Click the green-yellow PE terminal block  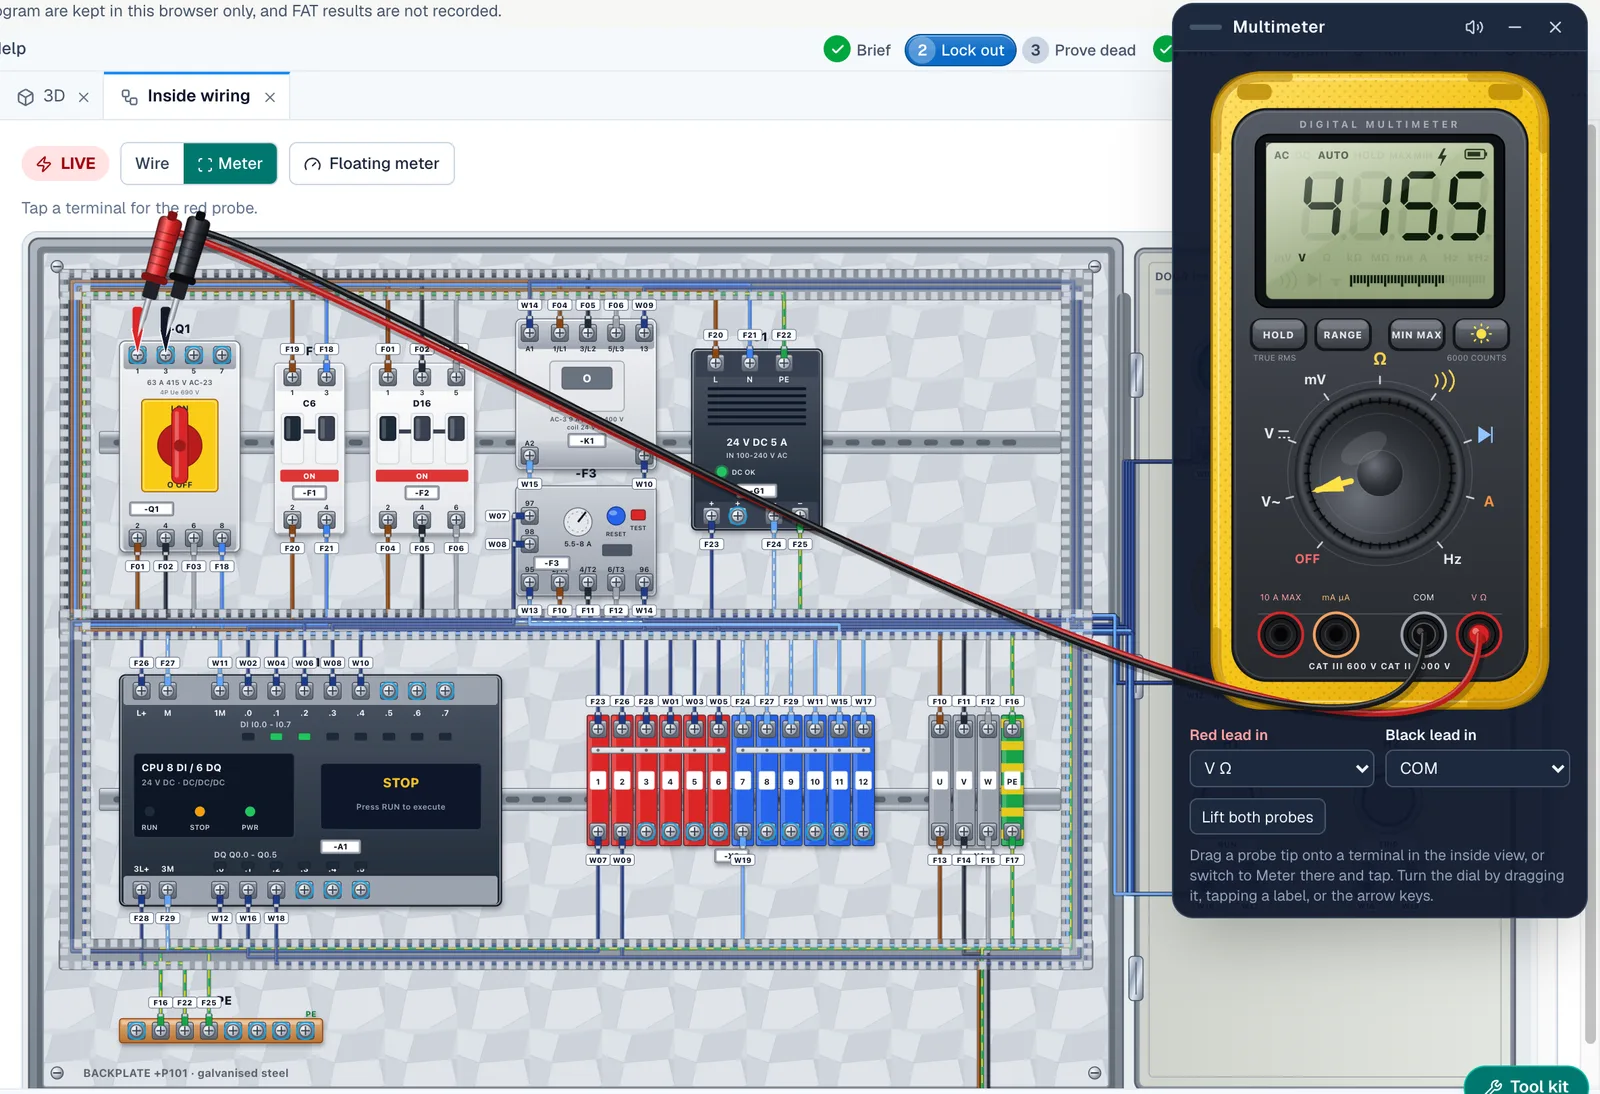coord(1012,781)
